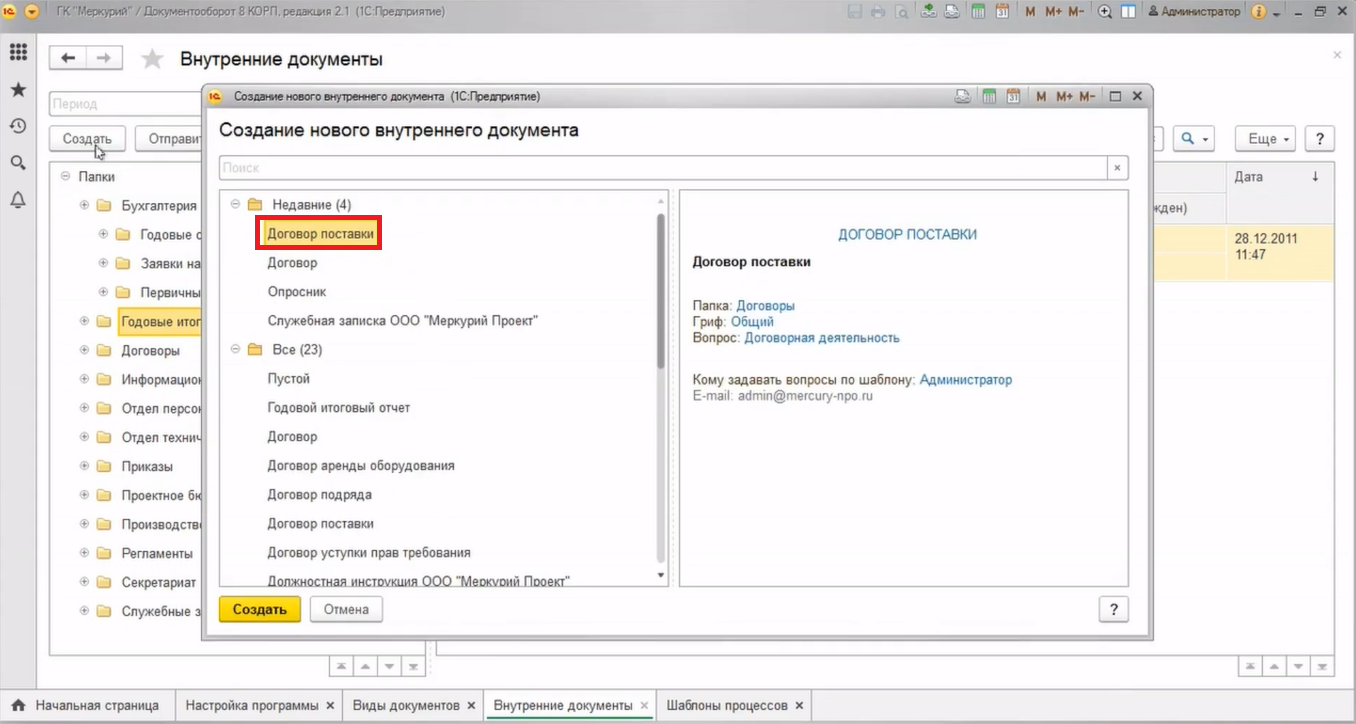
Task: Expand the Приказы folder
Action: 85,466
